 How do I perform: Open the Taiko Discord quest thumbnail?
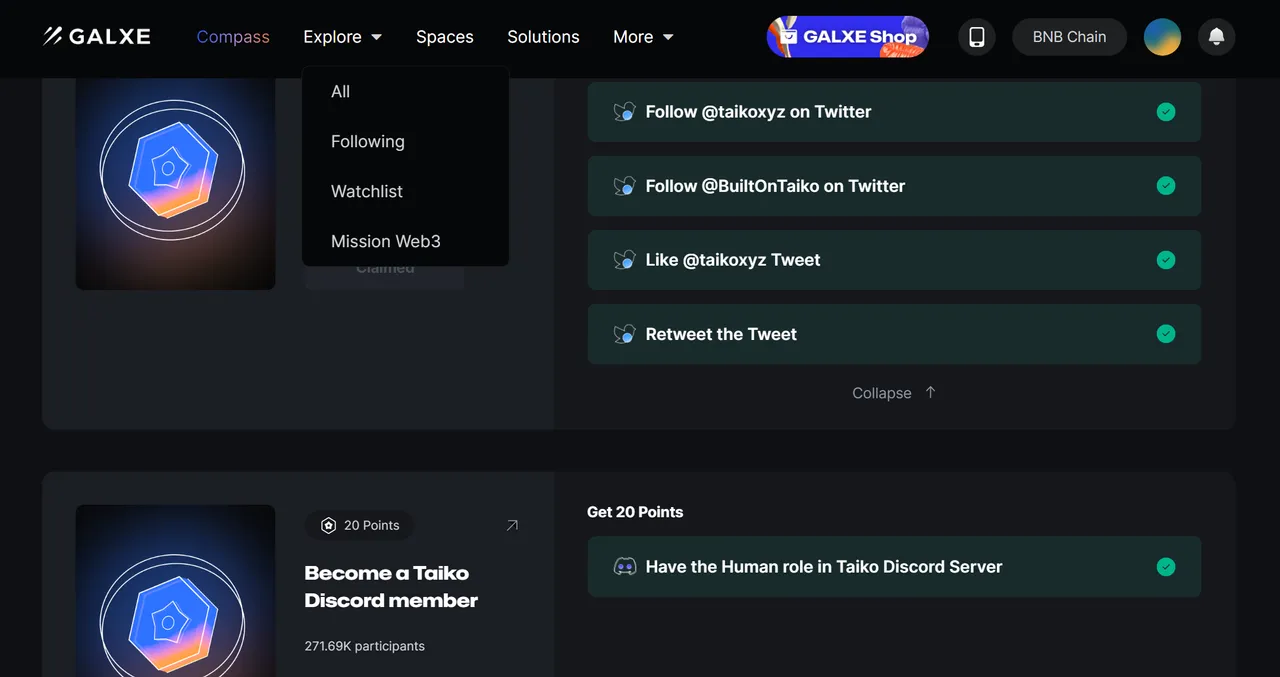175,590
